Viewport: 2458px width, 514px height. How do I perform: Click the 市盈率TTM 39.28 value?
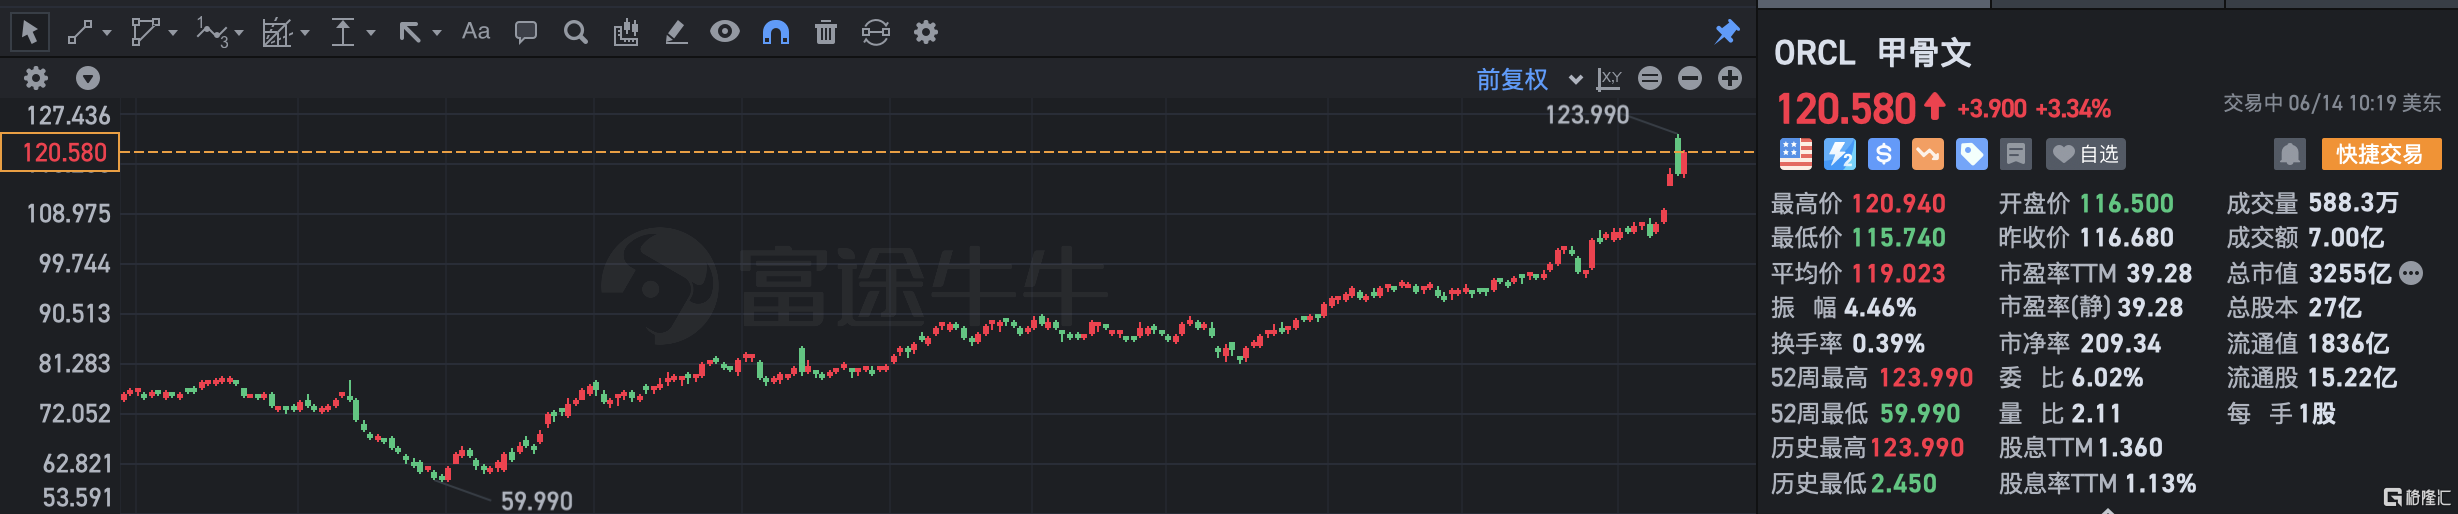coord(2159,274)
